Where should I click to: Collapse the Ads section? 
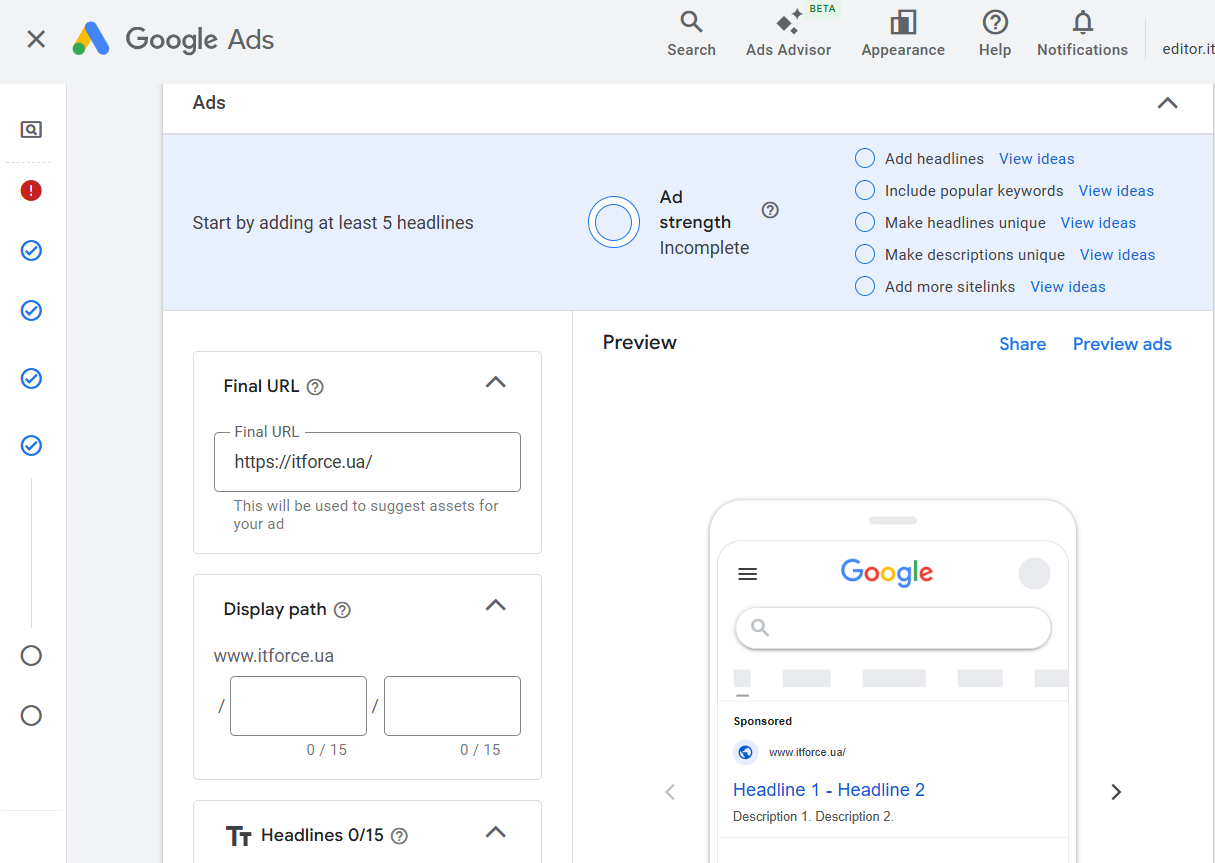[1167, 103]
